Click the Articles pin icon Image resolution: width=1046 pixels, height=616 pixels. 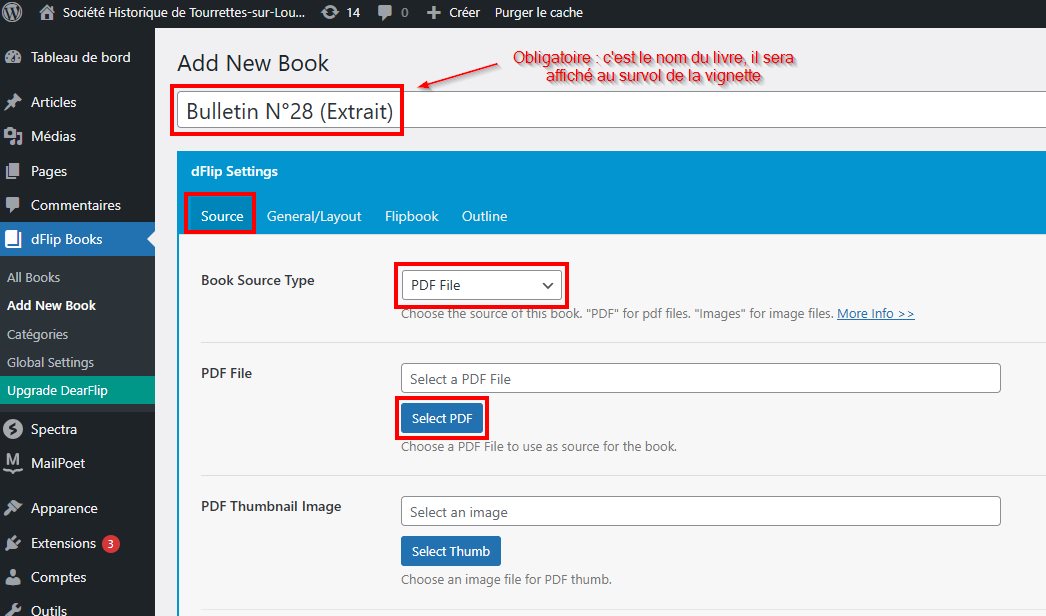[13, 102]
